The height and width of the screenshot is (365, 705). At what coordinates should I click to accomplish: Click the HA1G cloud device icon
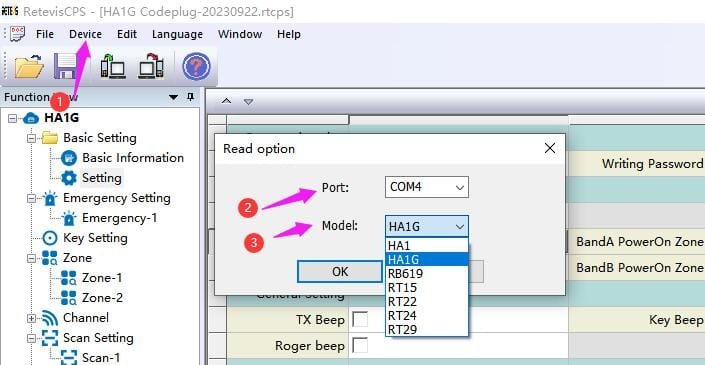pyautogui.click(x=31, y=118)
